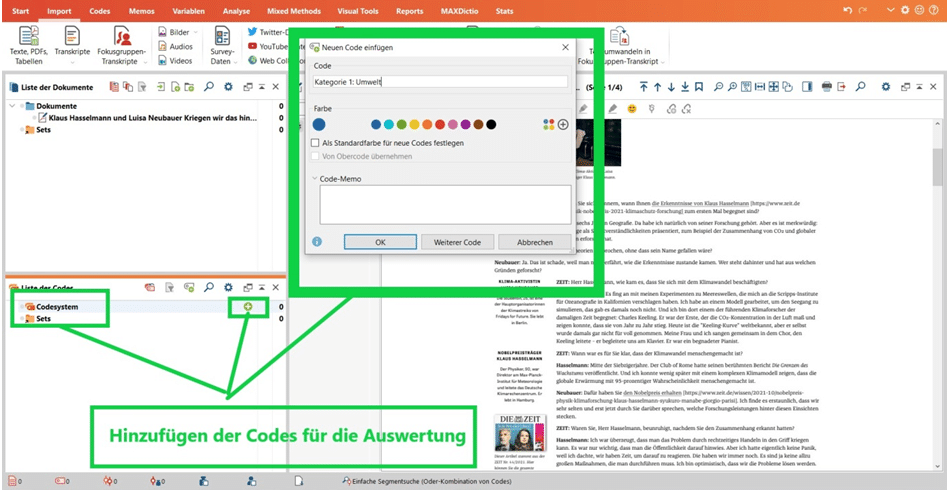949x490 pixels.
Task: Click Abbrechen to cancel dialog
Action: (534, 242)
